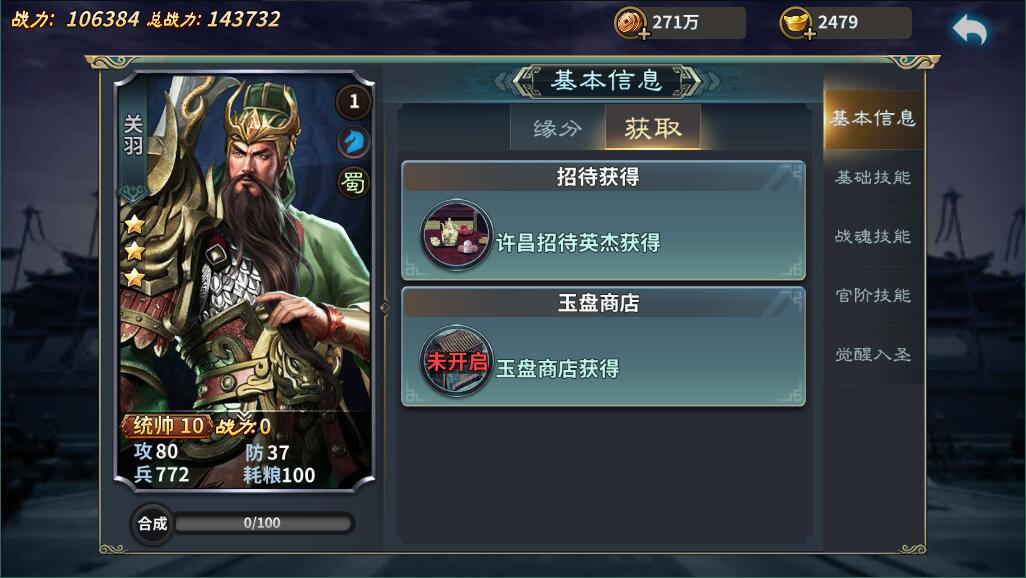The width and height of the screenshot is (1026, 578).
Task: Click the 合成 synthesis button
Action: 152,524
